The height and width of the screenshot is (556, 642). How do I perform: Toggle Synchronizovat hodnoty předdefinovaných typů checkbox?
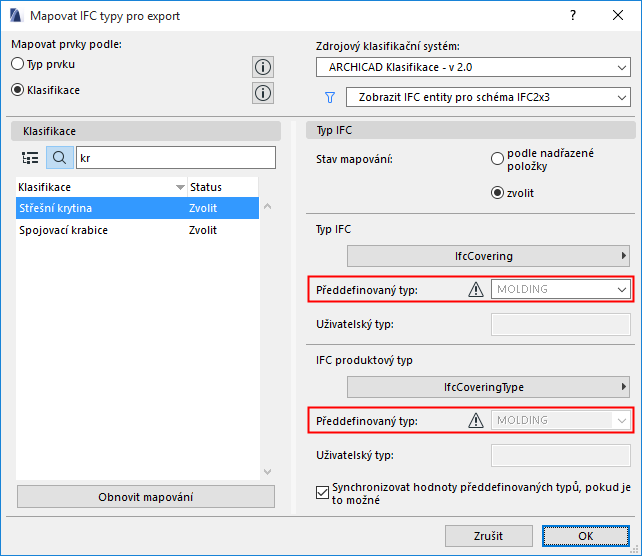point(322,491)
